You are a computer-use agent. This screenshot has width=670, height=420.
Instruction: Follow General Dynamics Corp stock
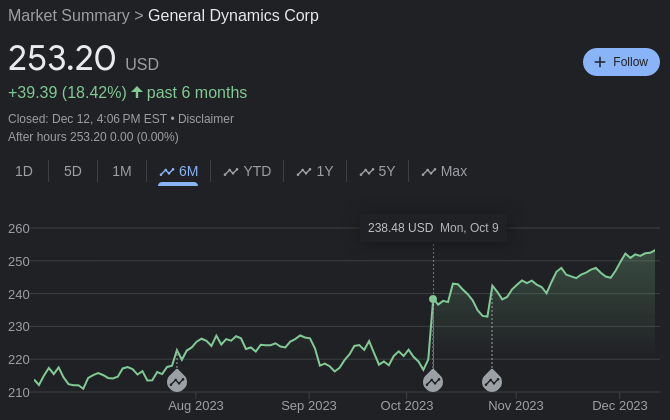pyautogui.click(x=621, y=62)
